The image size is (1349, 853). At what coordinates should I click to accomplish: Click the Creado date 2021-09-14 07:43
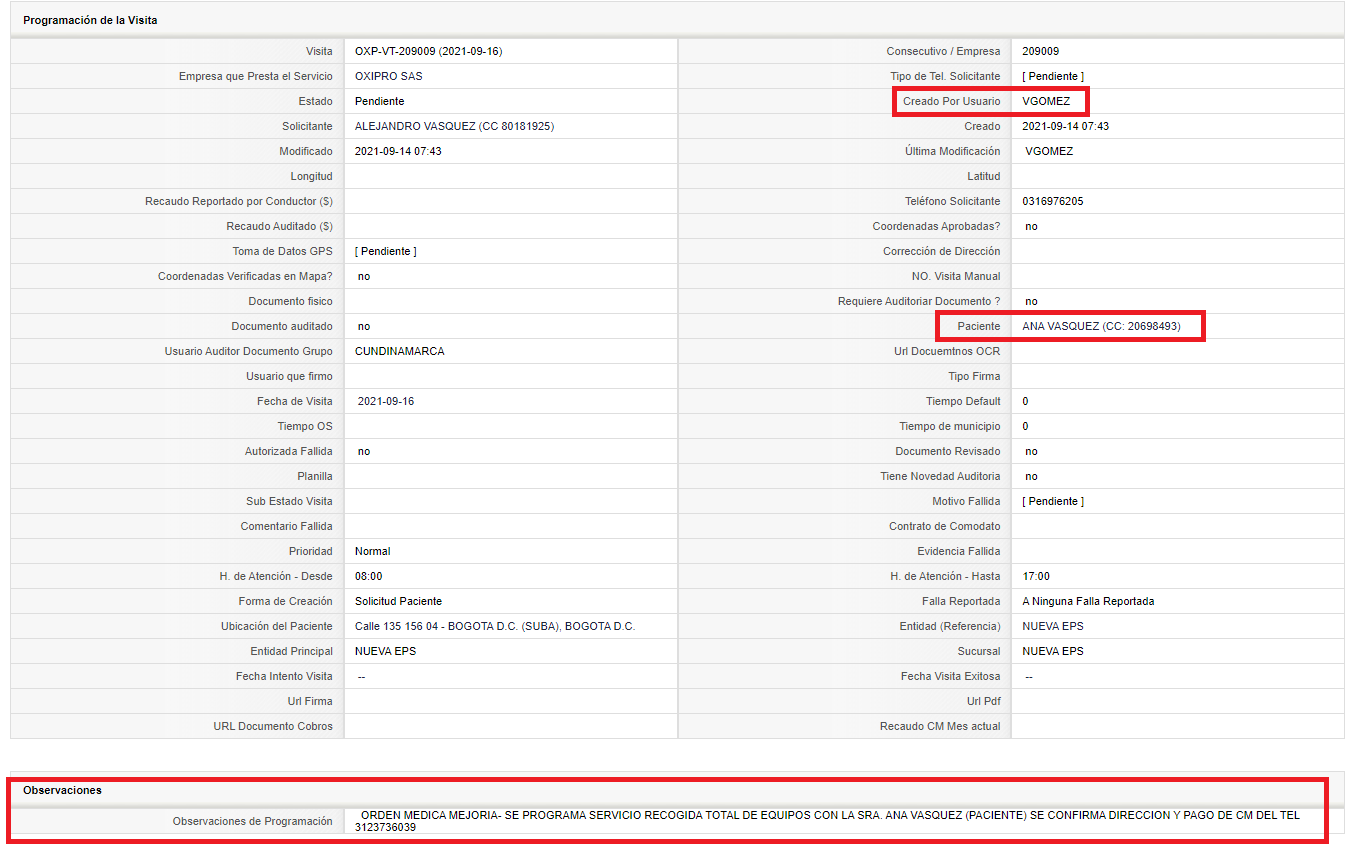point(1065,126)
